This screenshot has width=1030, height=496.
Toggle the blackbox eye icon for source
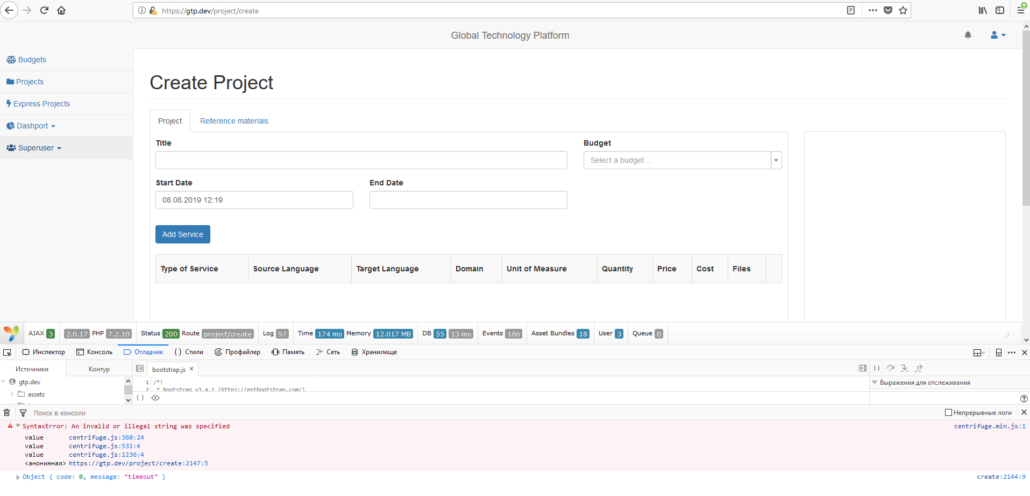[155, 398]
